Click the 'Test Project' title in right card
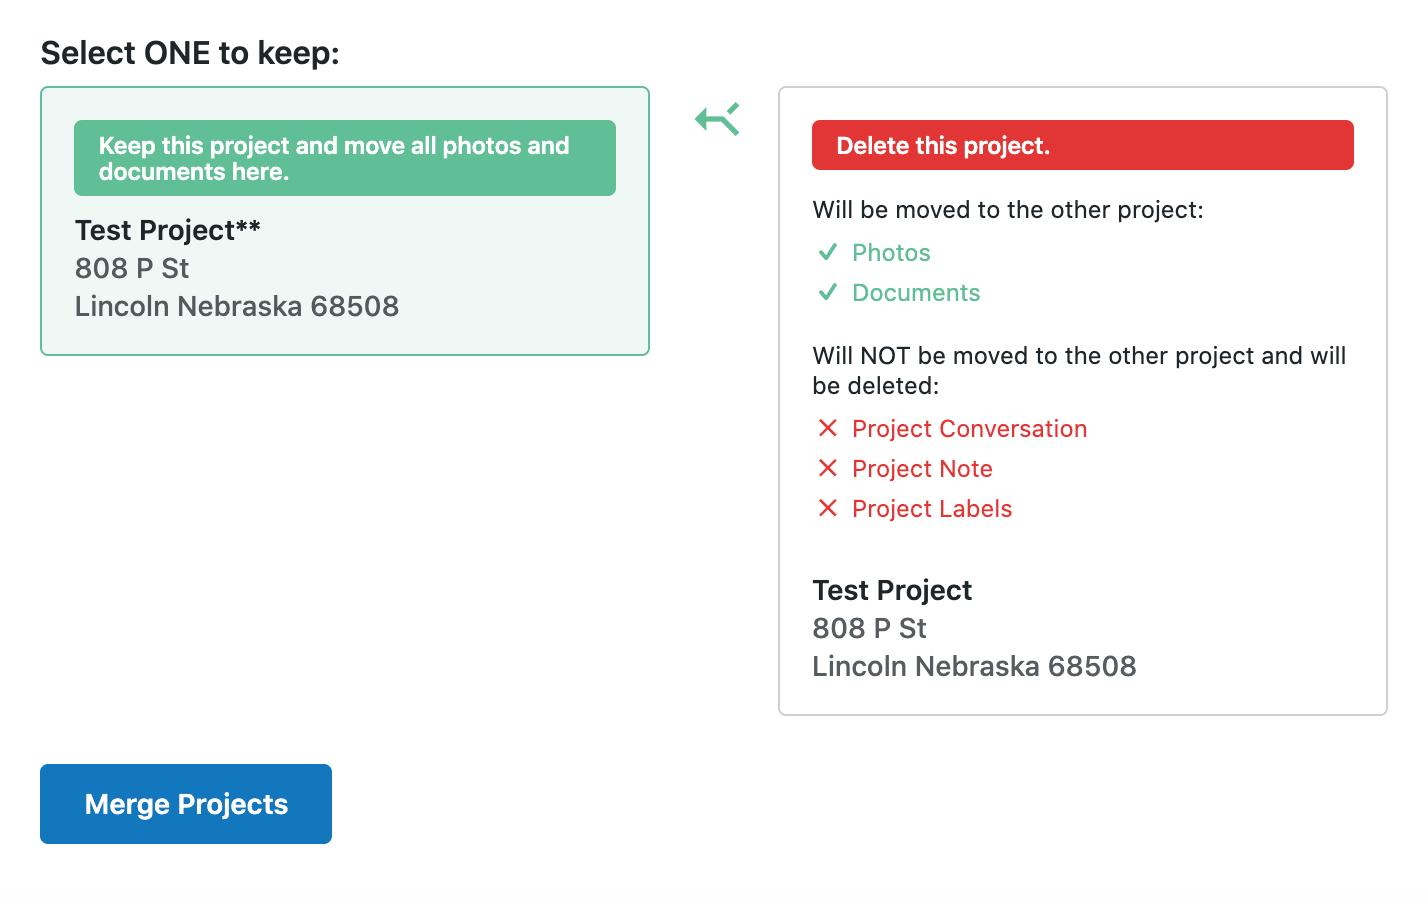The width and height of the screenshot is (1428, 898). [892, 590]
